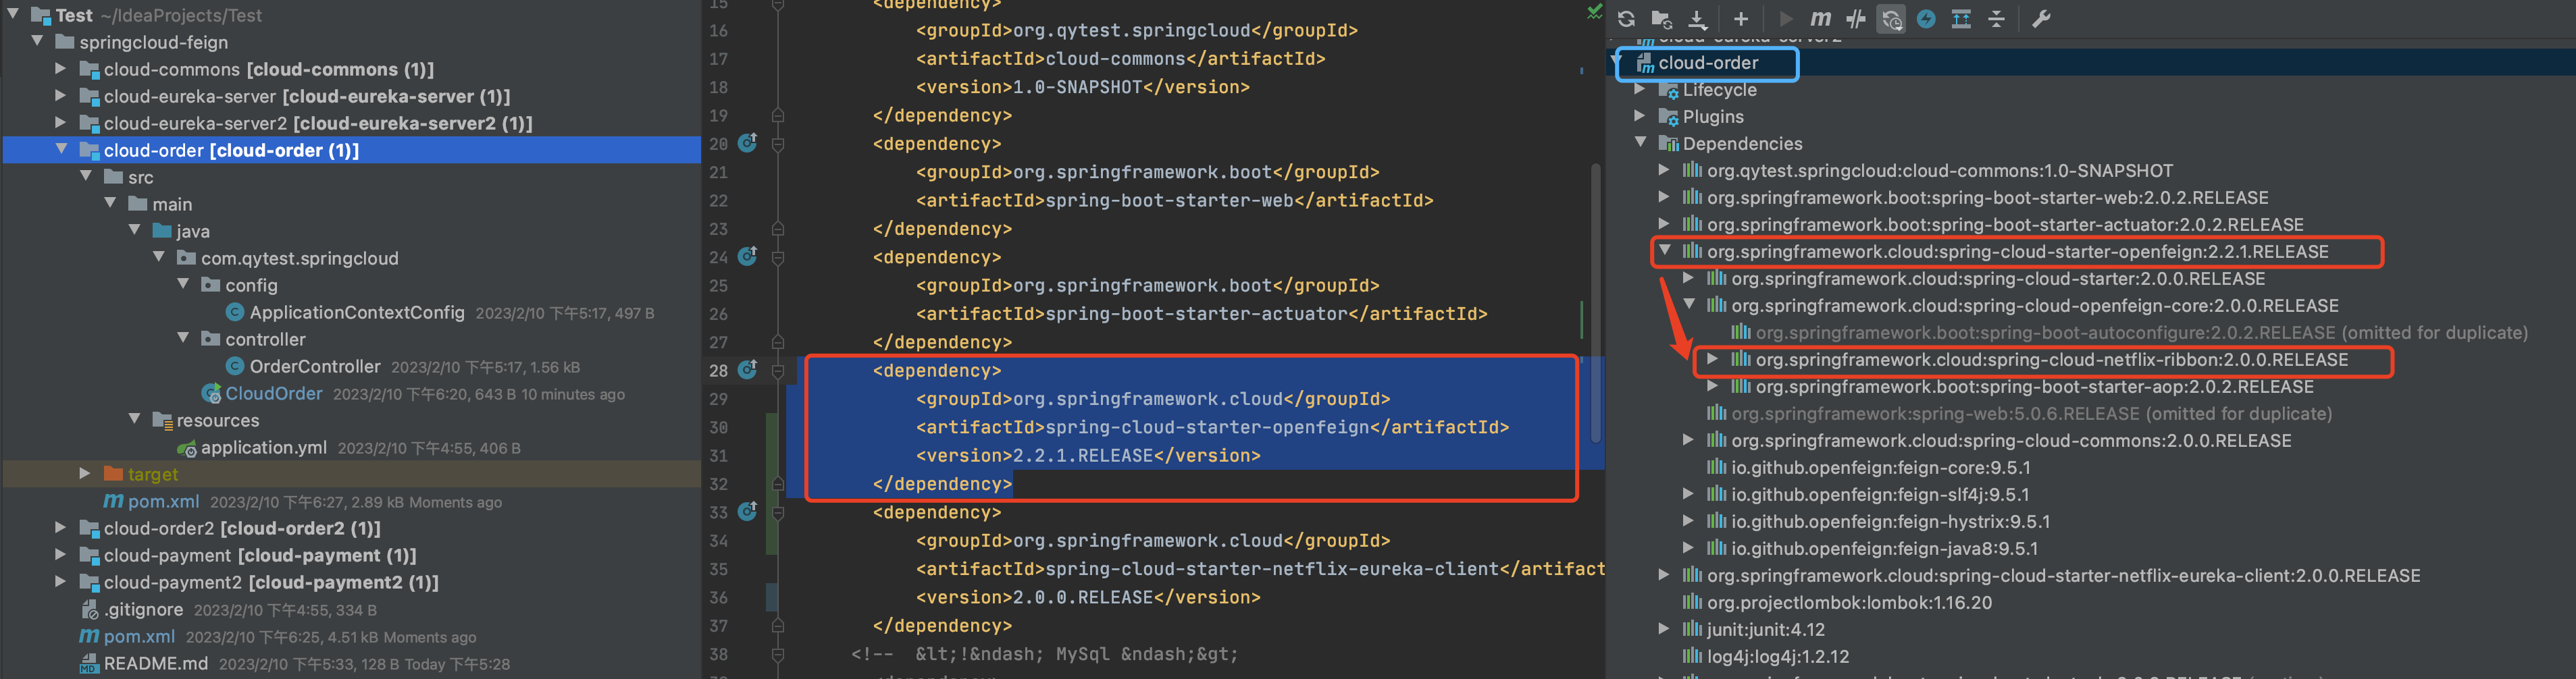Click gutter icon on line 33
This screenshot has width=2576, height=679.
tap(747, 512)
